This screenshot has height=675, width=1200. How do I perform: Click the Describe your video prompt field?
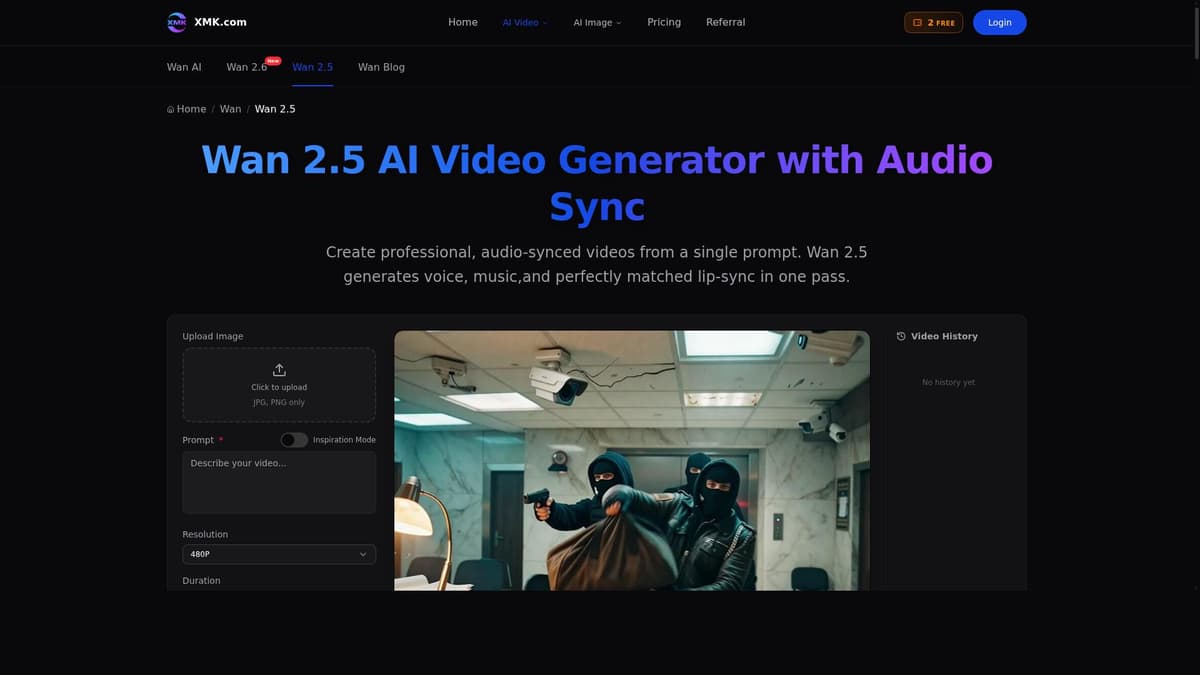279,482
